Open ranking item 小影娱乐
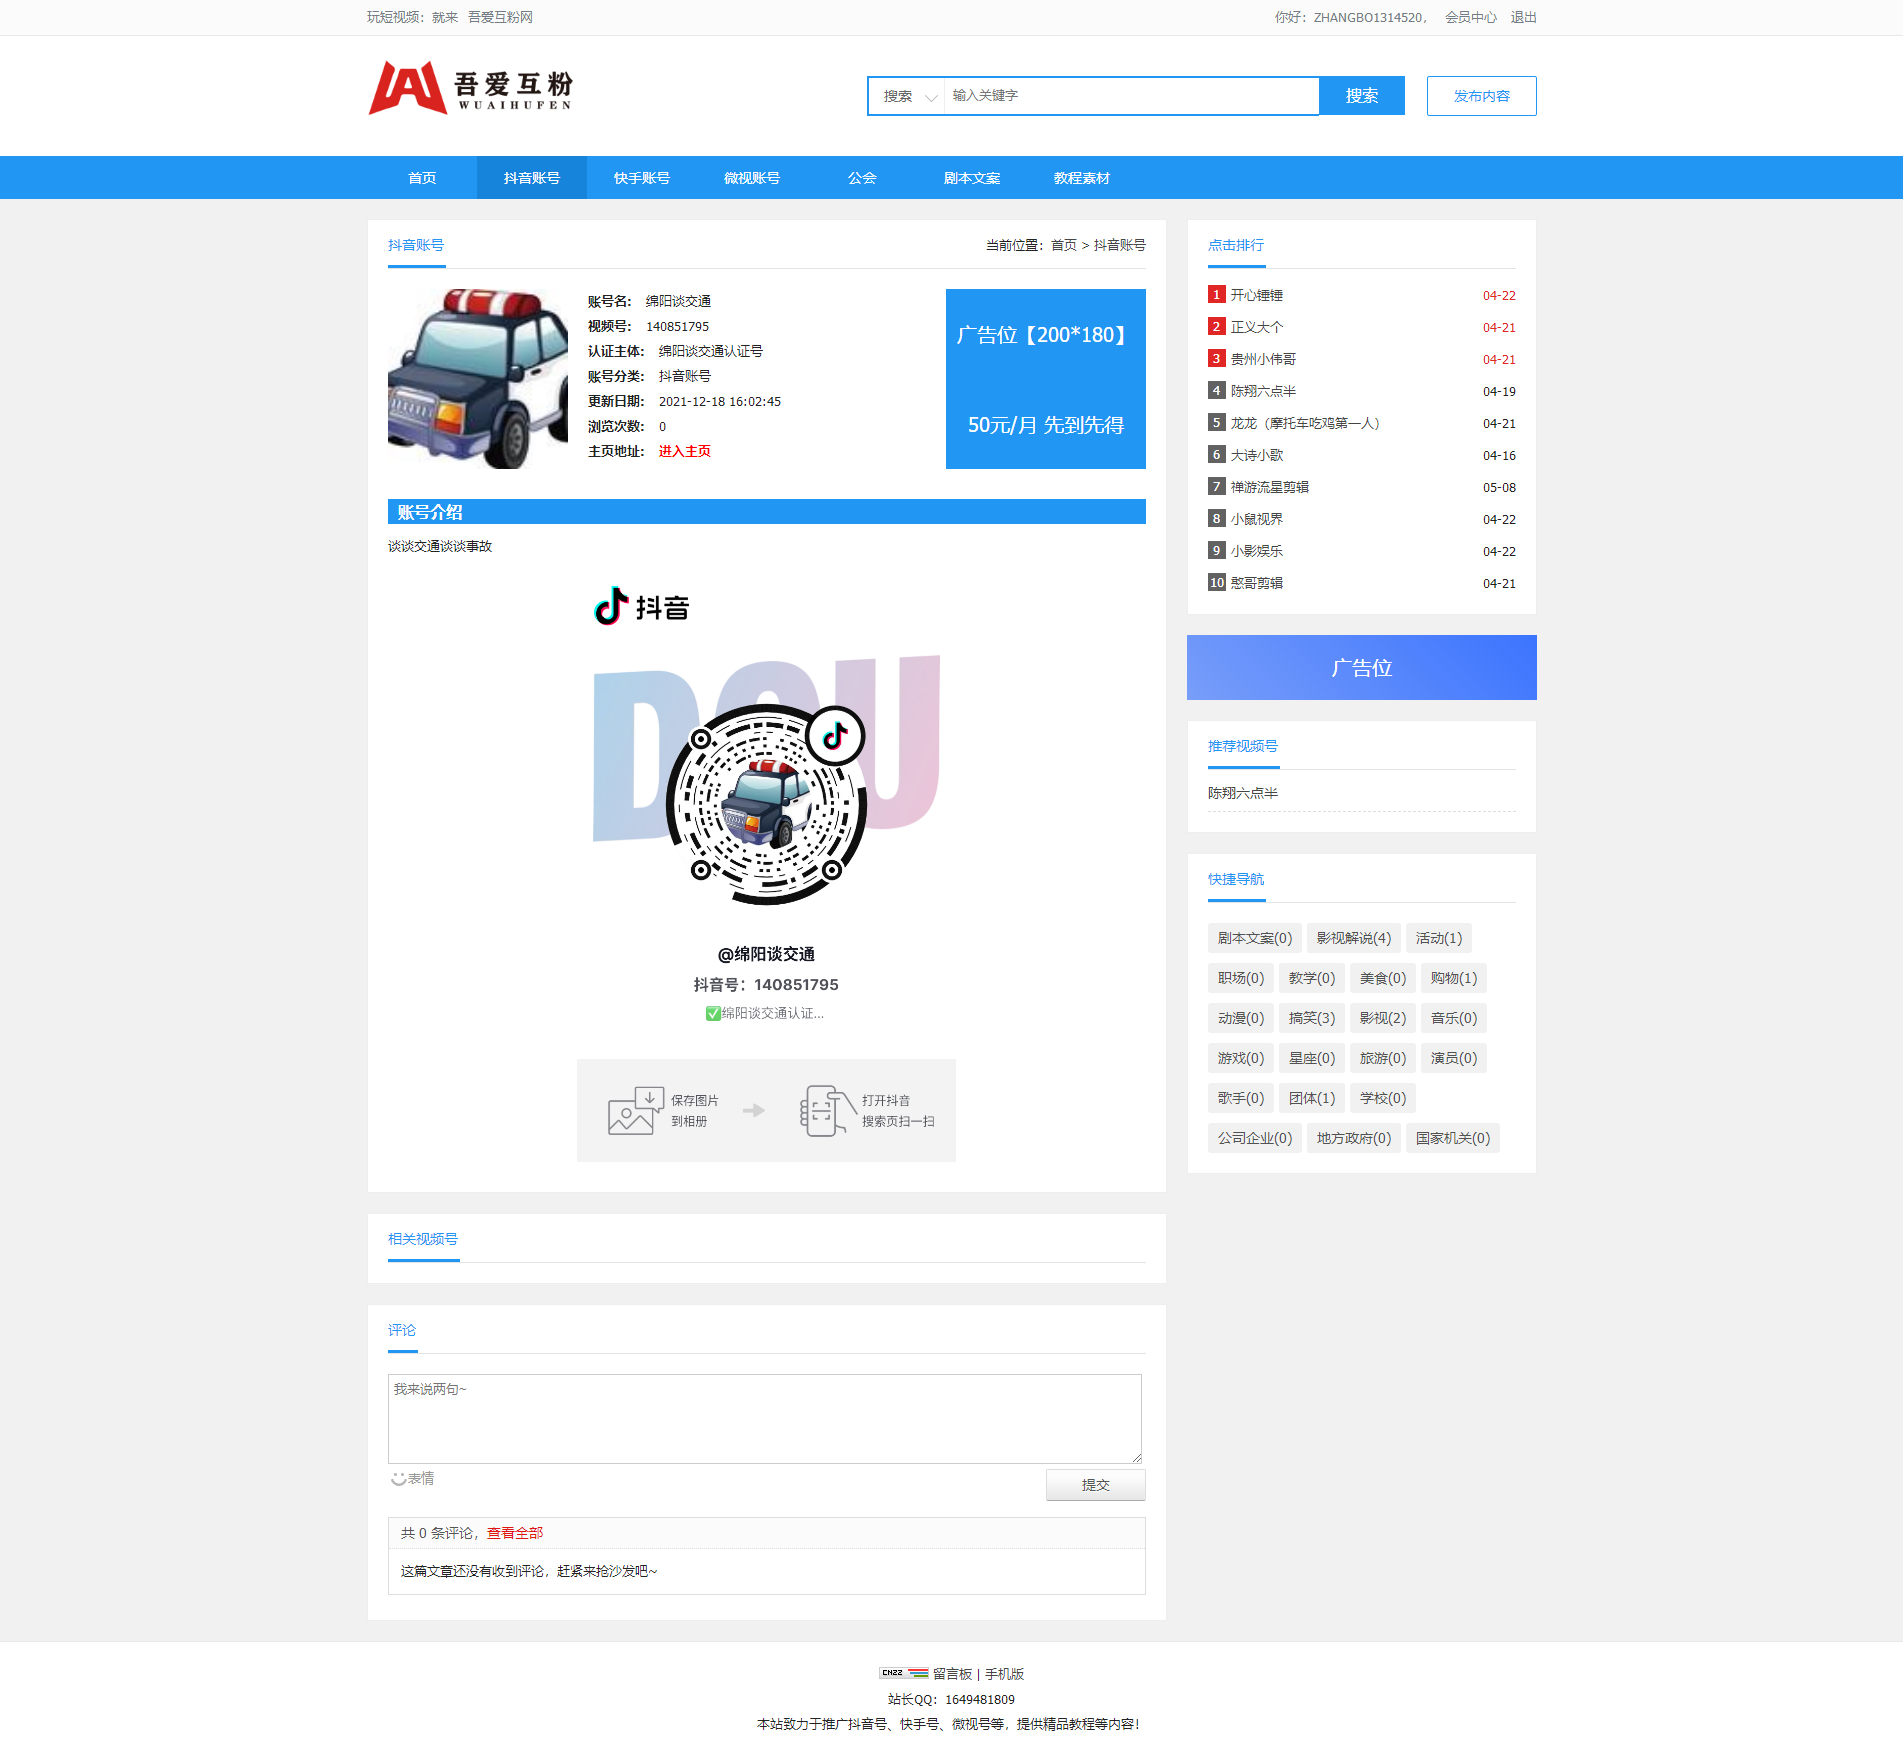1903x1757 pixels. 1256,551
